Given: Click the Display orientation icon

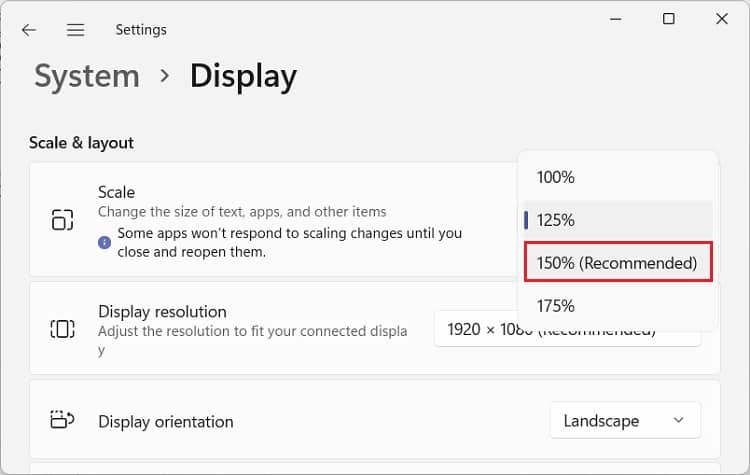Looking at the screenshot, I should 62,421.
